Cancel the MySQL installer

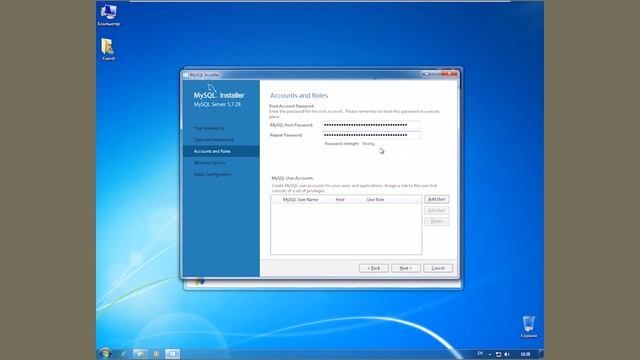[x=438, y=268]
